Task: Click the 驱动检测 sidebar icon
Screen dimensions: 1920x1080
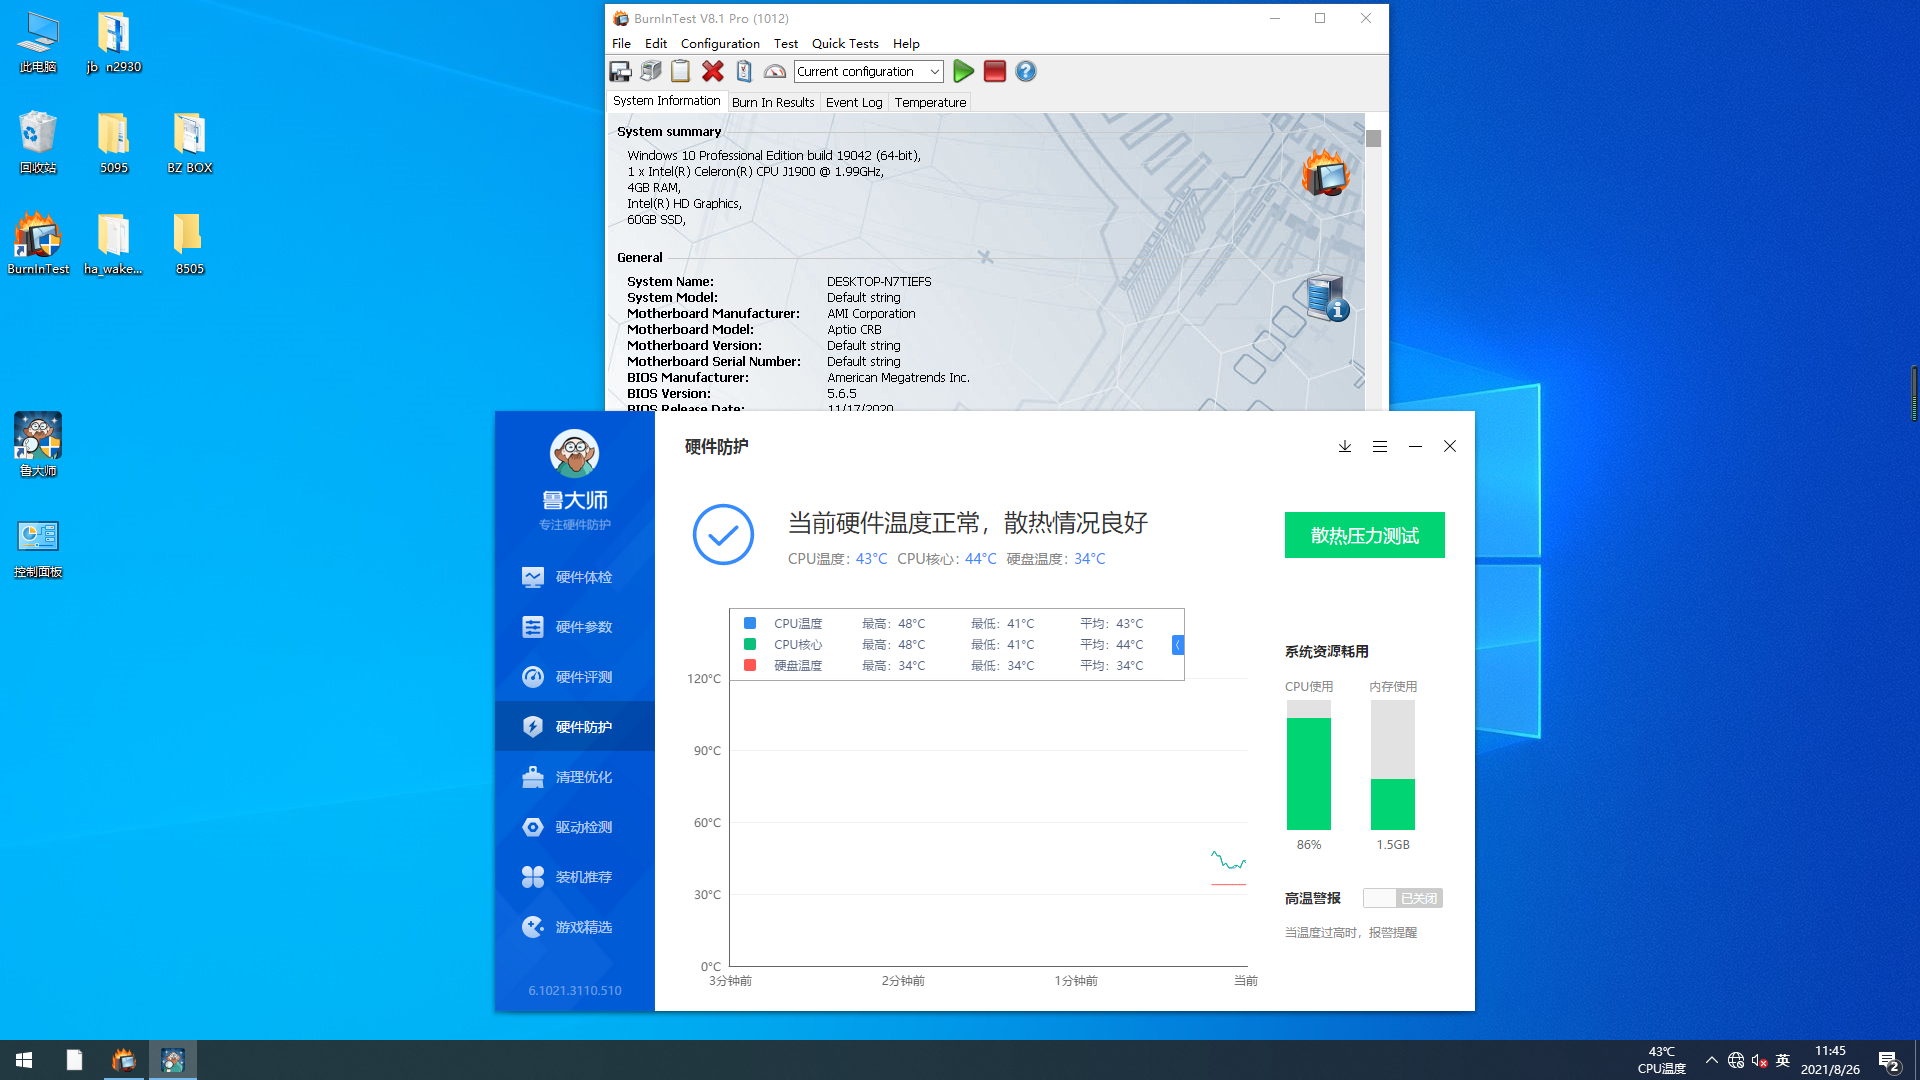Action: 533,825
